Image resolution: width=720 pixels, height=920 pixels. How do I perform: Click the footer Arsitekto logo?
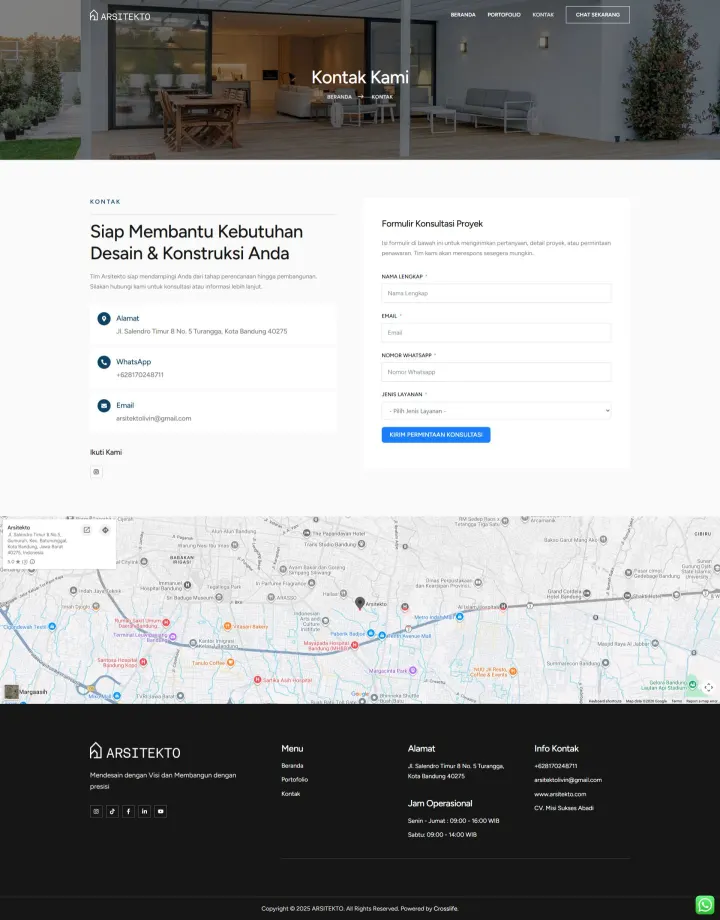click(135, 752)
